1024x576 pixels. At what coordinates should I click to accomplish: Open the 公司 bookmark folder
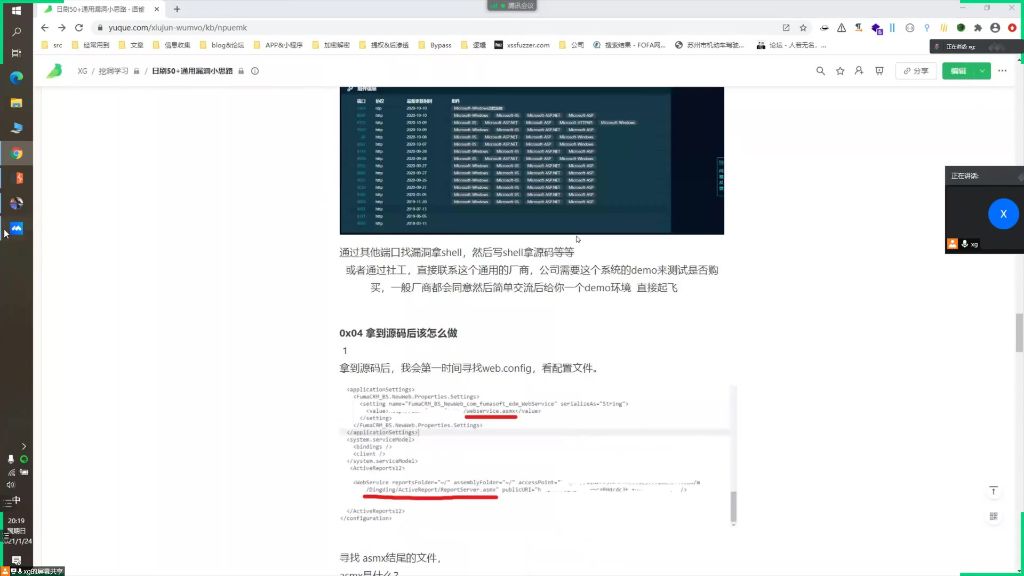pos(572,45)
